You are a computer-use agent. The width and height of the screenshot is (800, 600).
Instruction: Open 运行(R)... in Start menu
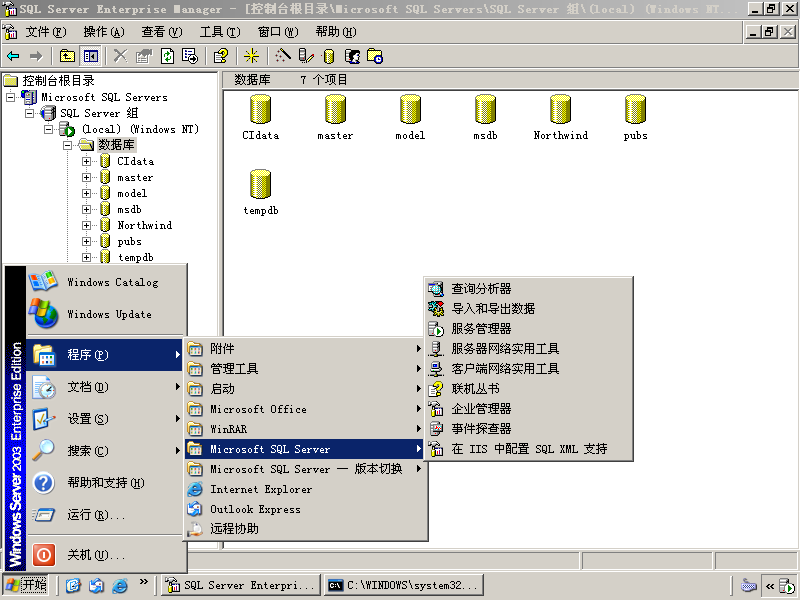106,514
